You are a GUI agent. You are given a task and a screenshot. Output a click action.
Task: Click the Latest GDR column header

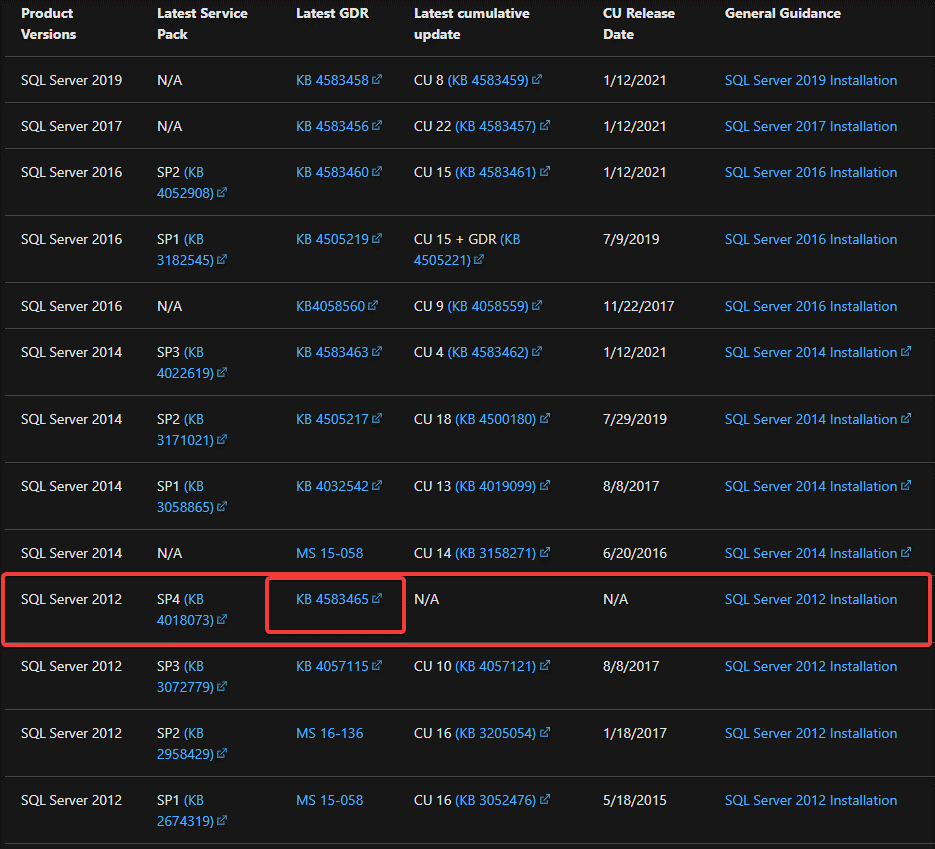pyautogui.click(x=332, y=13)
